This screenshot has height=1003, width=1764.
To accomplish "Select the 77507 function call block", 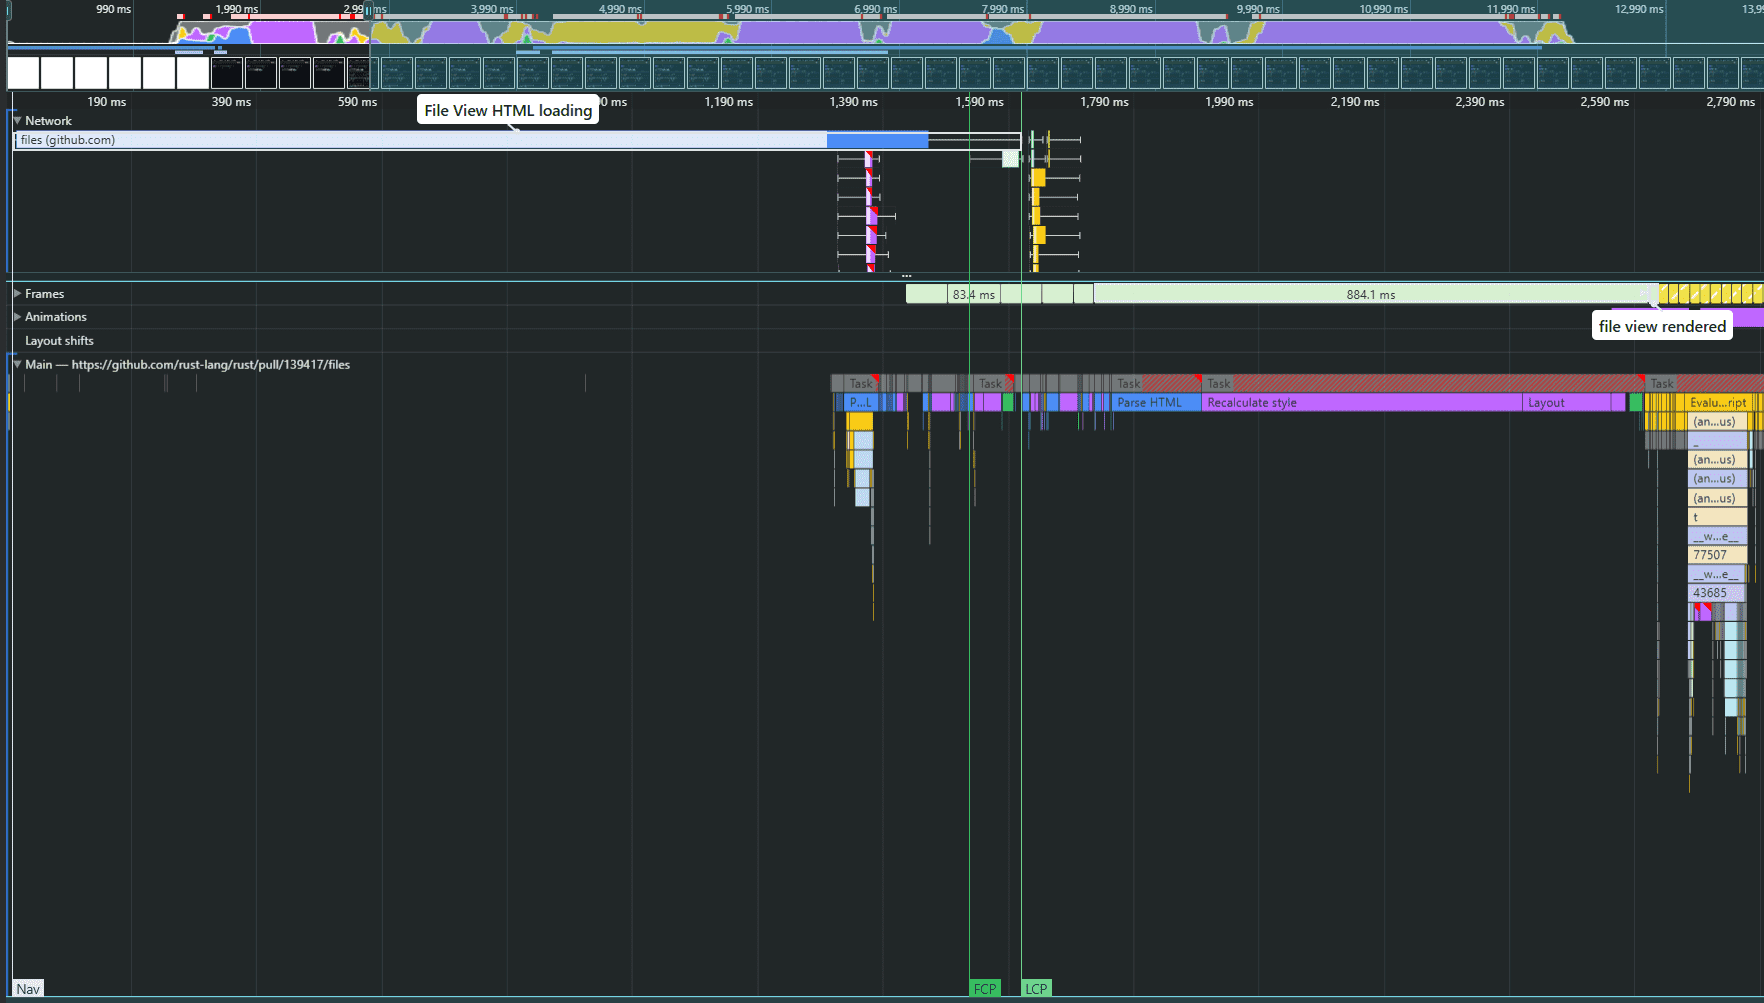I will click(x=1716, y=555).
